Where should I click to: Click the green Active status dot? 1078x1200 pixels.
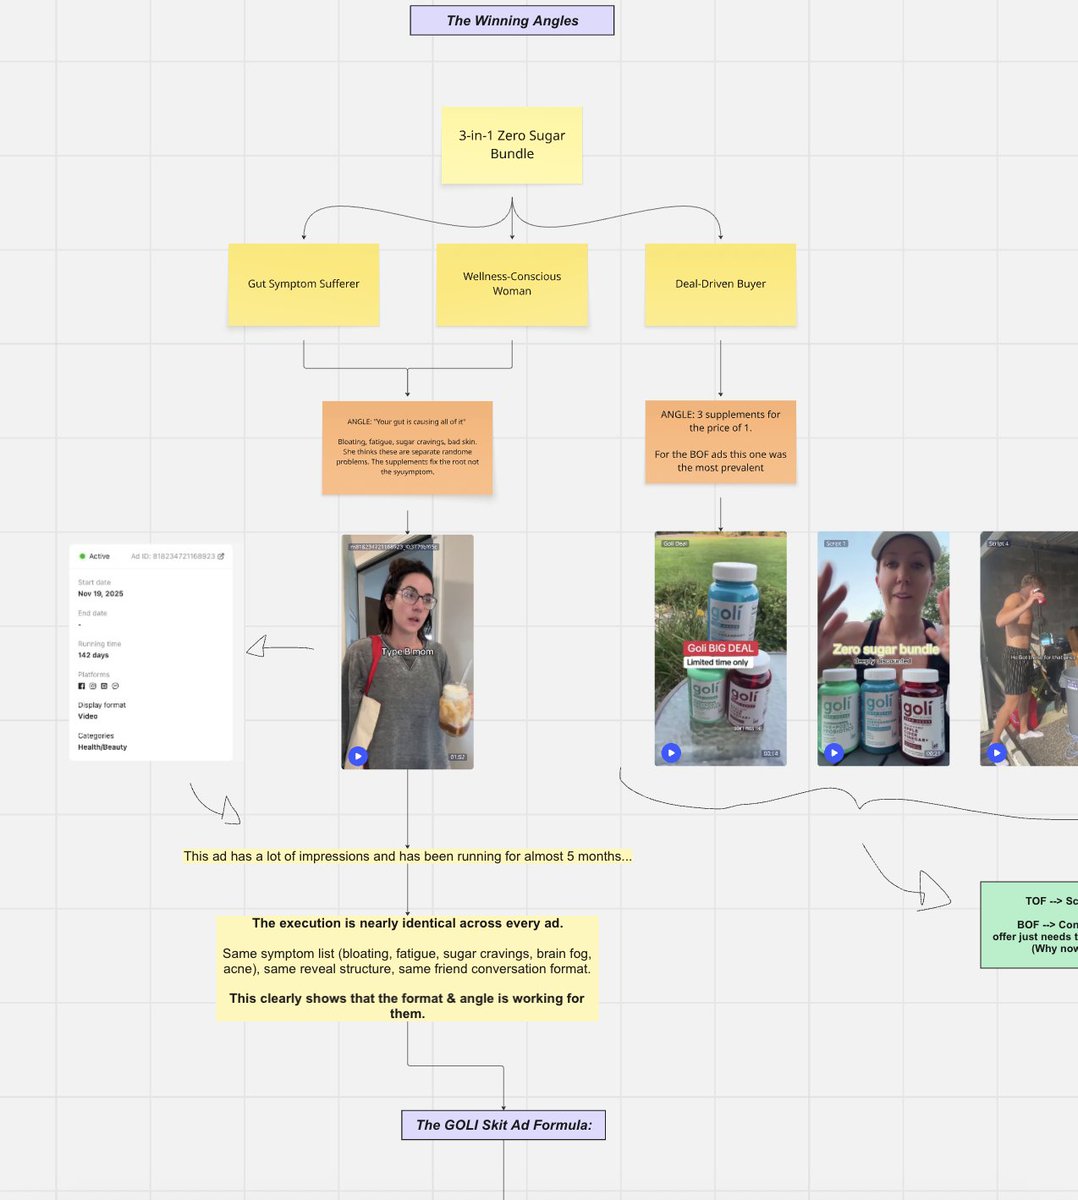[x=82, y=556]
